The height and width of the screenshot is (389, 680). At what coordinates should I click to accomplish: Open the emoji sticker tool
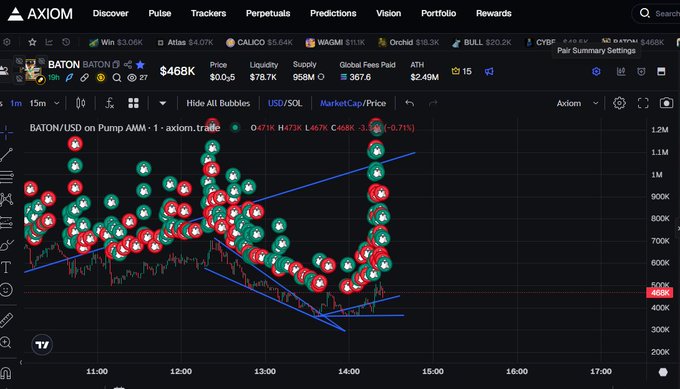pyautogui.click(x=6, y=290)
